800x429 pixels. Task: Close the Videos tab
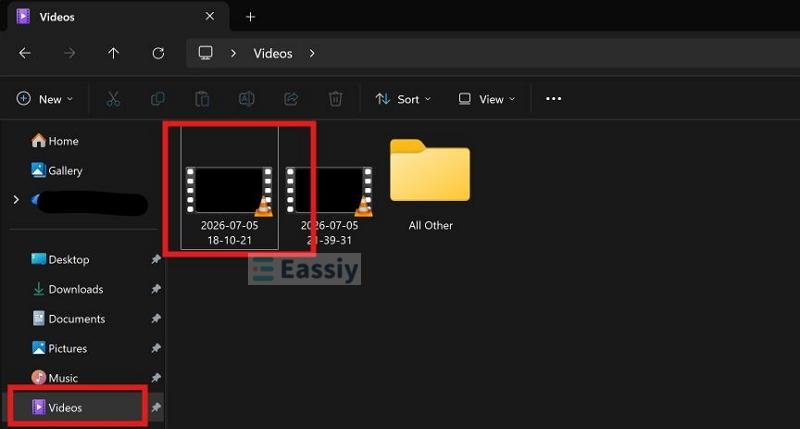point(210,16)
